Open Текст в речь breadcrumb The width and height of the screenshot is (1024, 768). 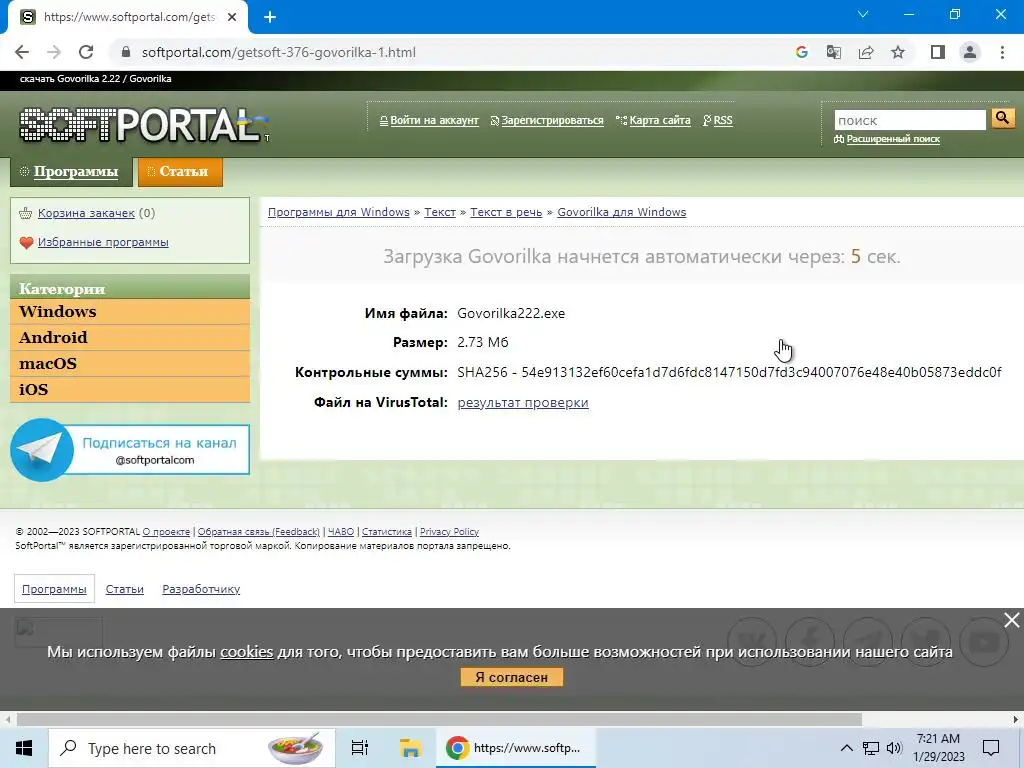coord(506,212)
